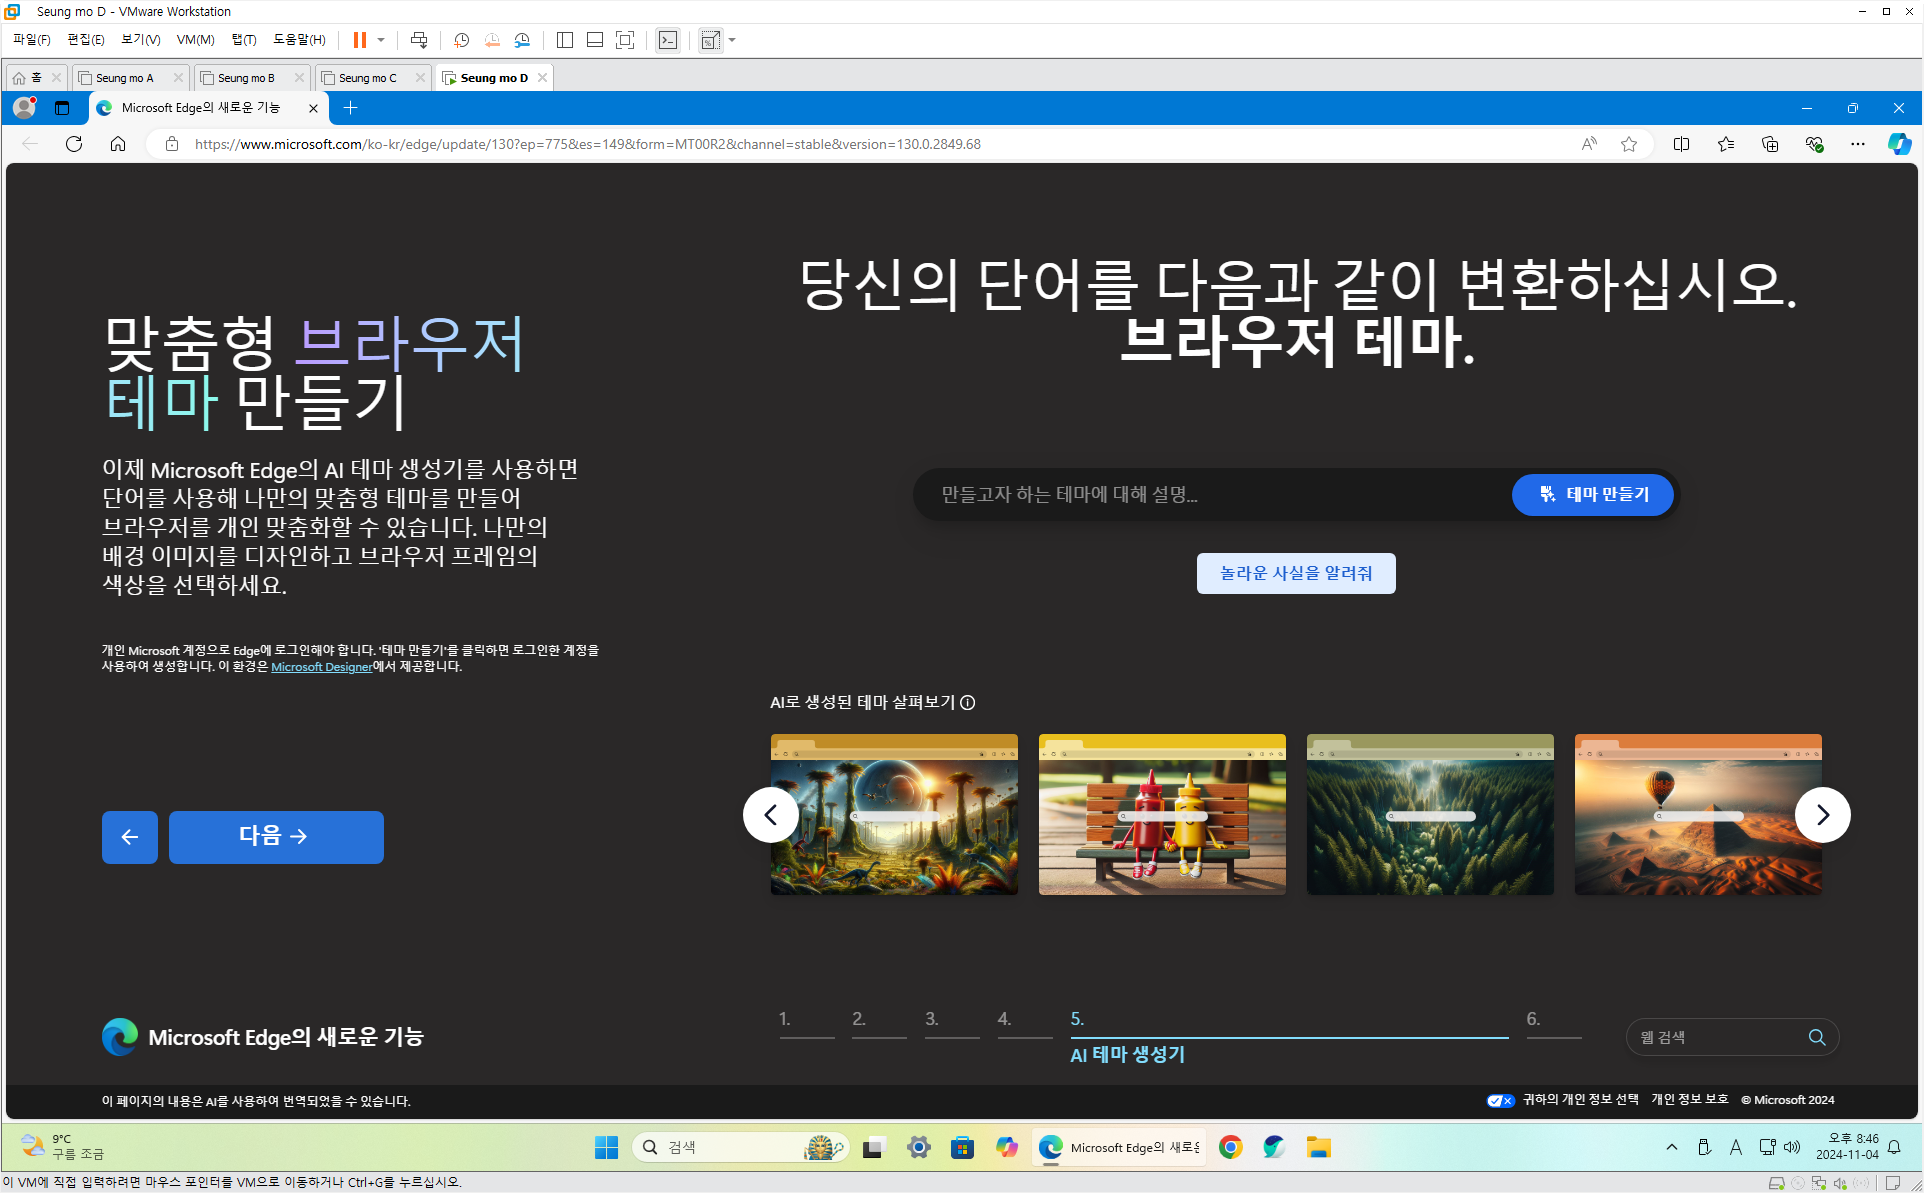Switch to Seung mo B tab

[x=246, y=78]
